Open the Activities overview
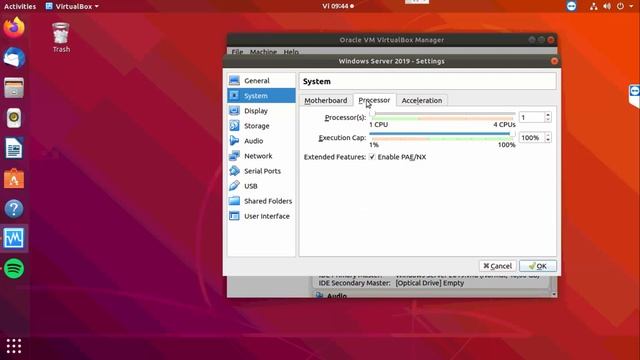 tap(20, 6)
